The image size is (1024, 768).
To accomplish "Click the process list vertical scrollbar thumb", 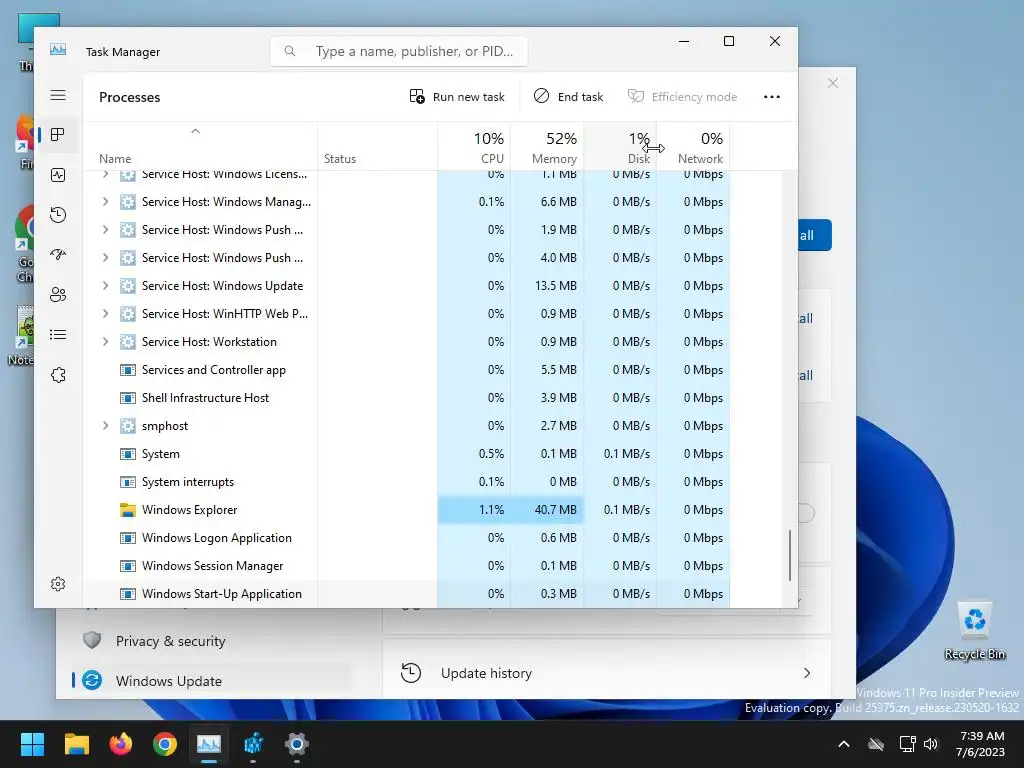I will [x=790, y=555].
